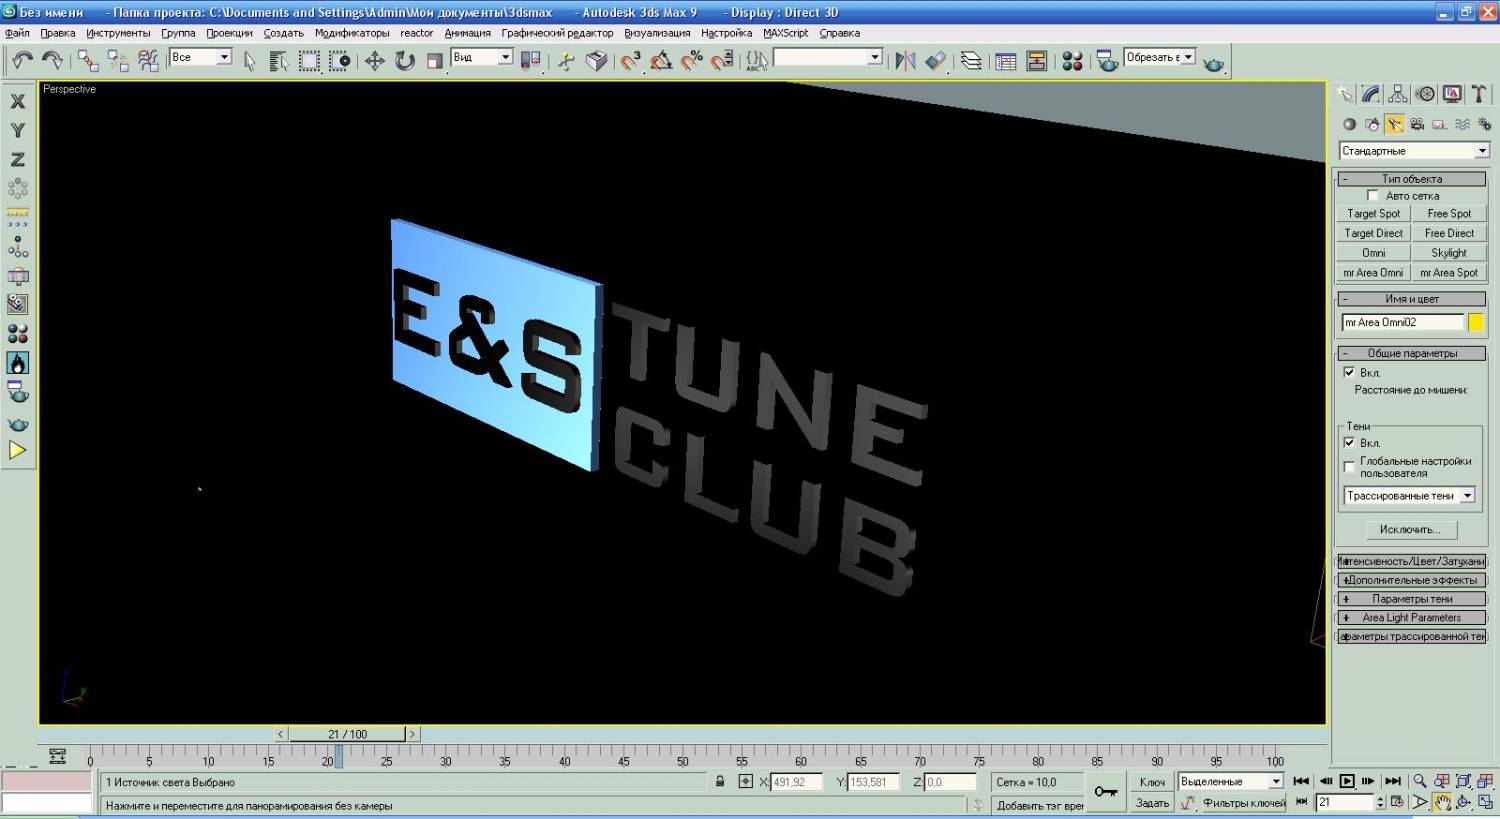Collapse the Тип объекта rollout
1500x819 pixels.
(x=1412, y=179)
